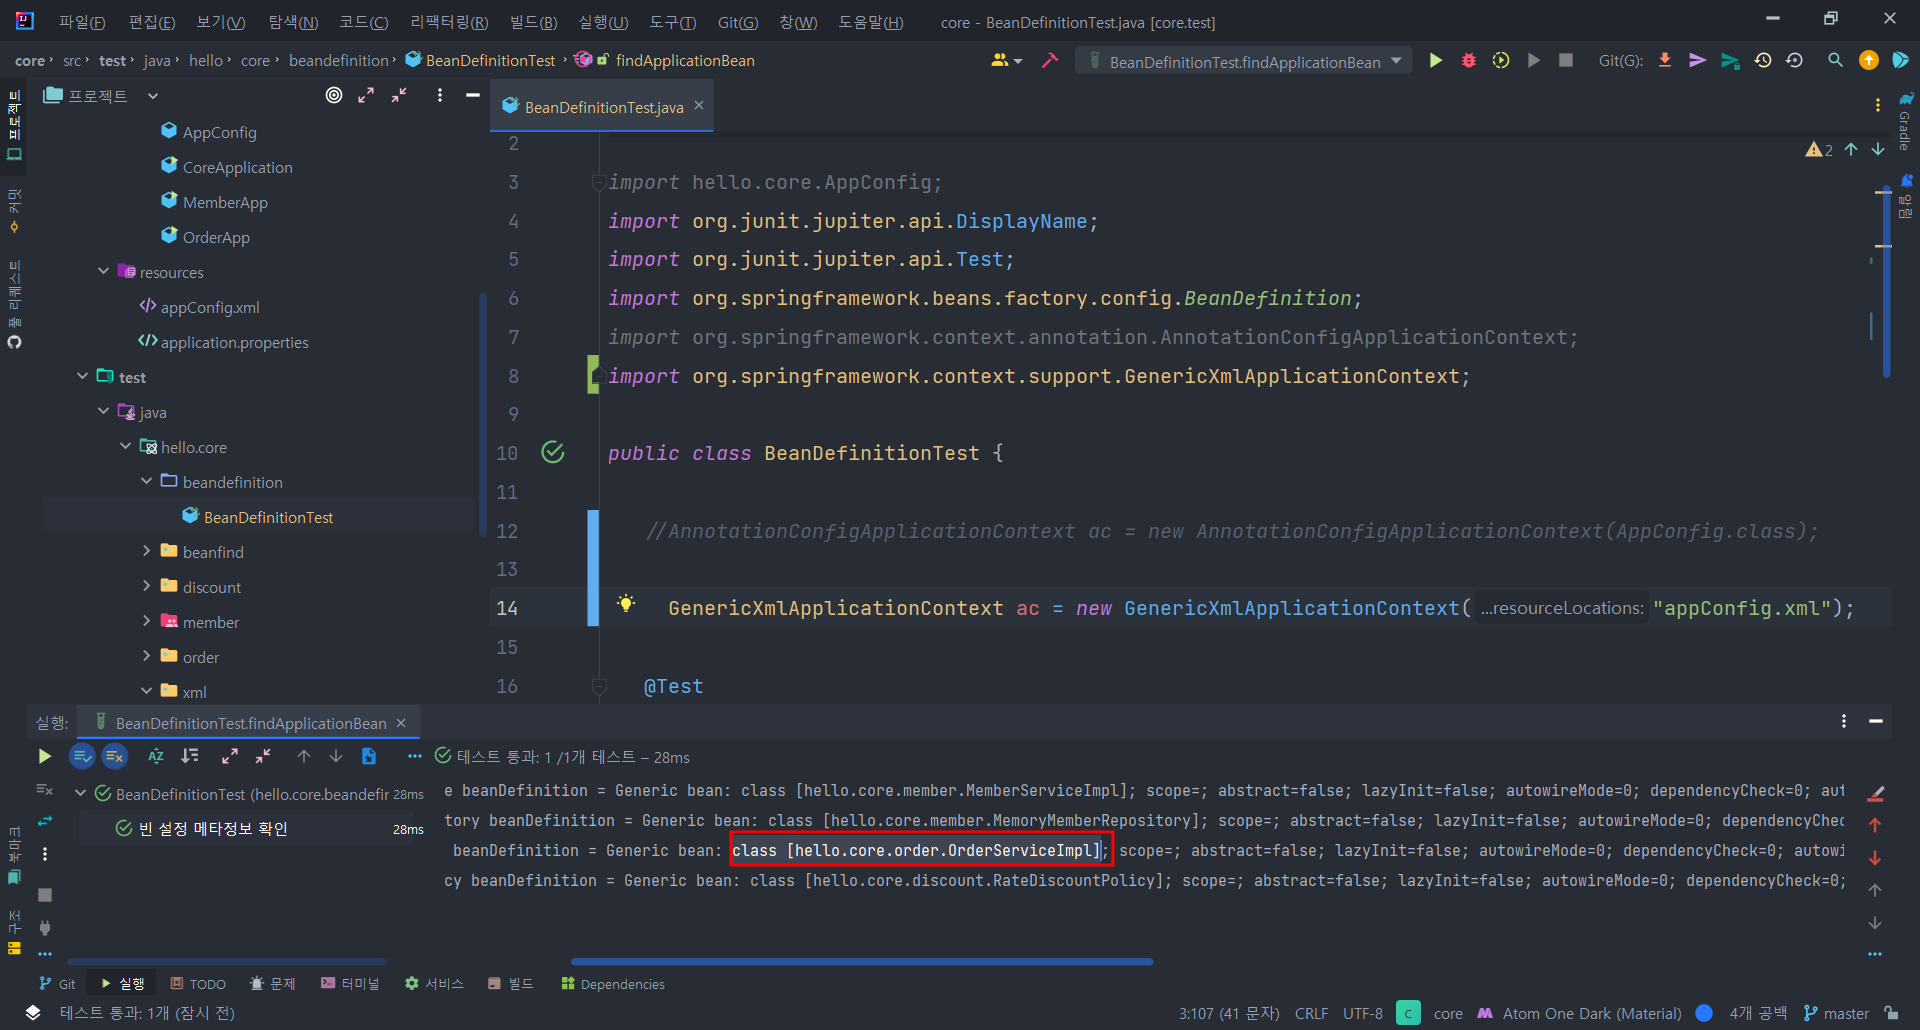Export test results
1920x1030 pixels.
[x=369, y=756]
